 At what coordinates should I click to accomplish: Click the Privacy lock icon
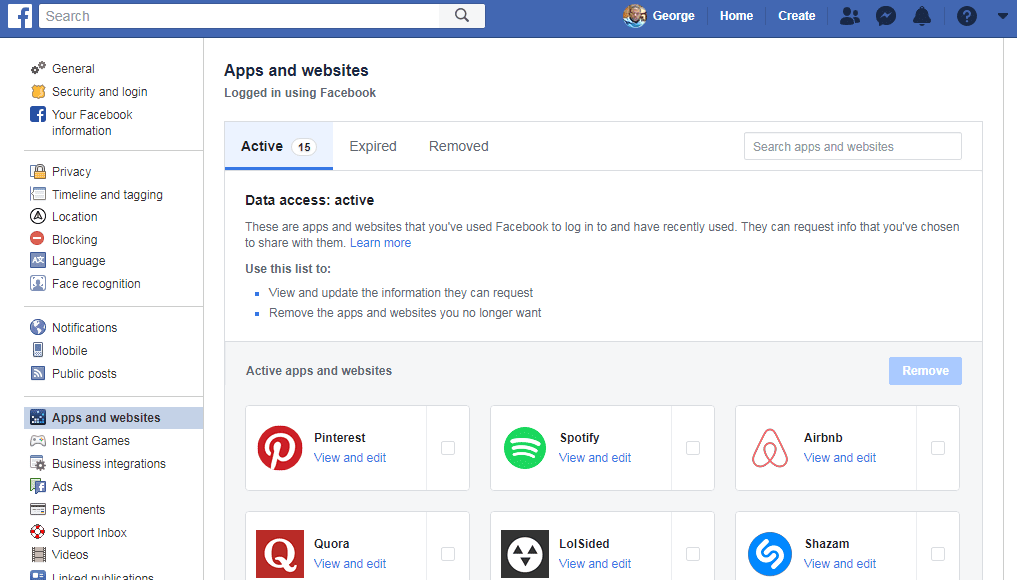(38, 171)
